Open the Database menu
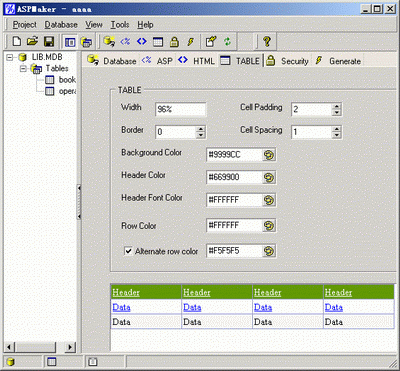 tap(61, 25)
